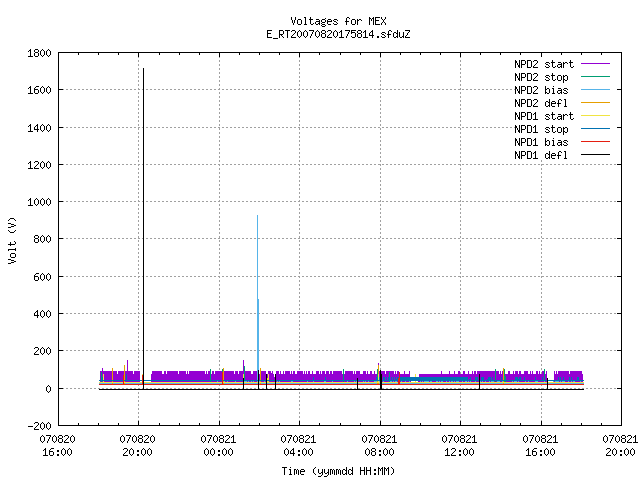Click the 'NPD2 bias' legend label
This screenshot has width=640, height=480.
click(x=541, y=90)
